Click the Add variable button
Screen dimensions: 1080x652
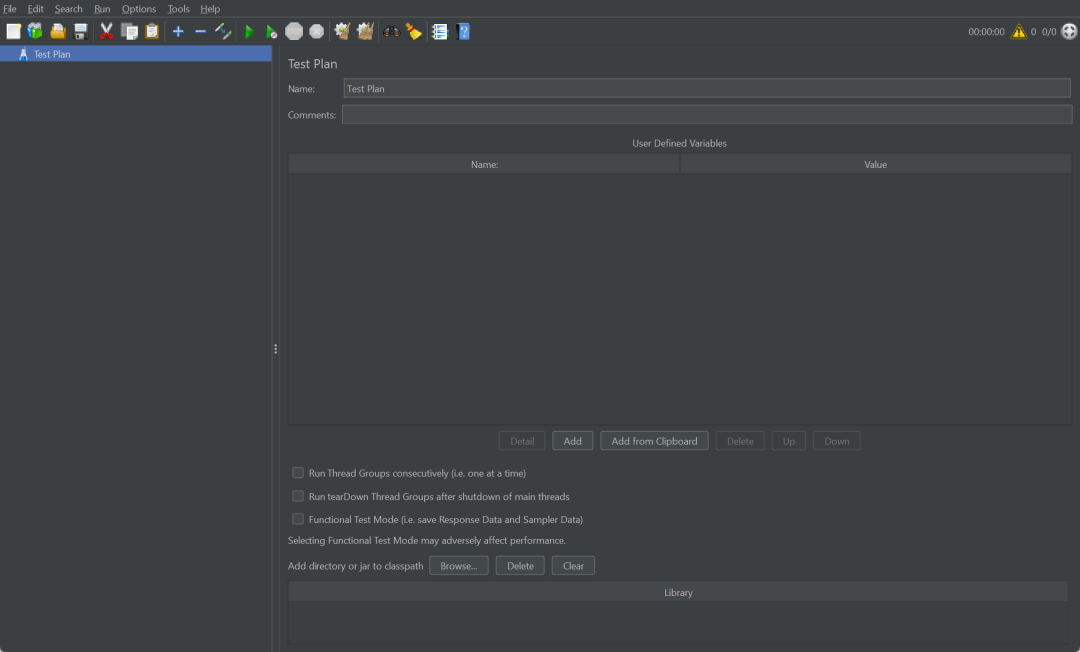pos(572,441)
